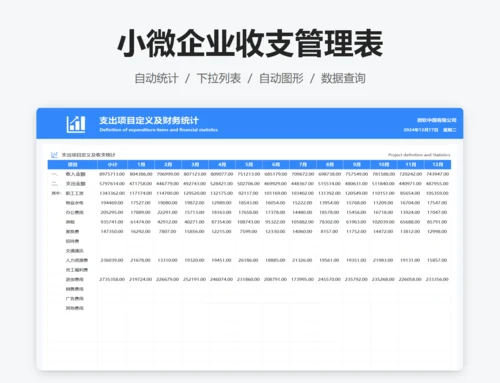Click the 其他费用 row label
500x383 pixels.
pyautogui.click(x=75, y=308)
